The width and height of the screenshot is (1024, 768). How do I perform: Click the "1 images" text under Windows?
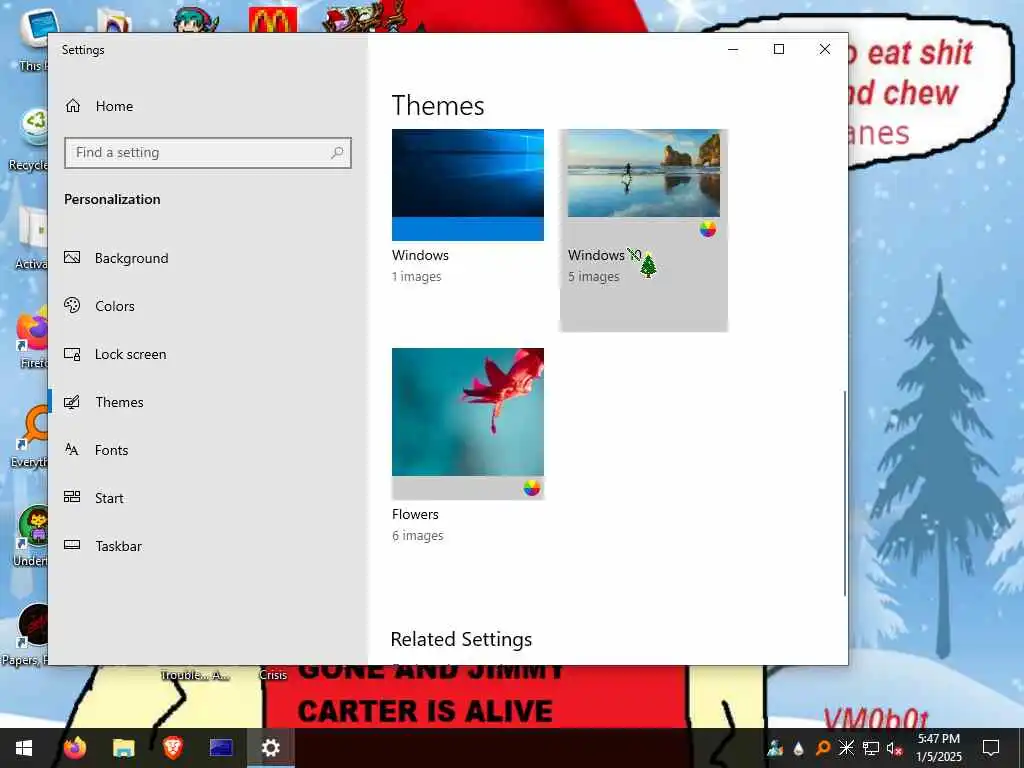(x=417, y=276)
